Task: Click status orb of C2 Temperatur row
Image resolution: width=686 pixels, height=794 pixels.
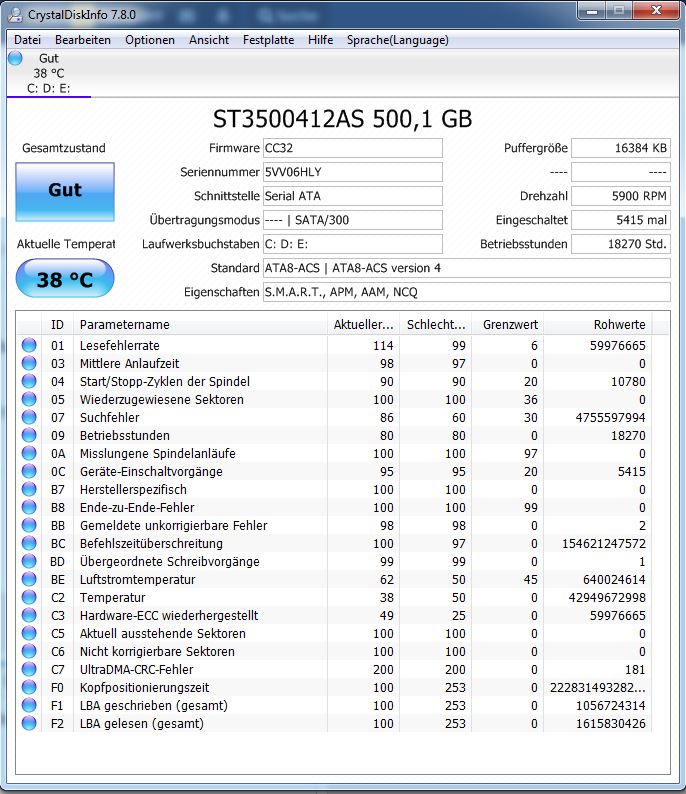Action: [29, 597]
